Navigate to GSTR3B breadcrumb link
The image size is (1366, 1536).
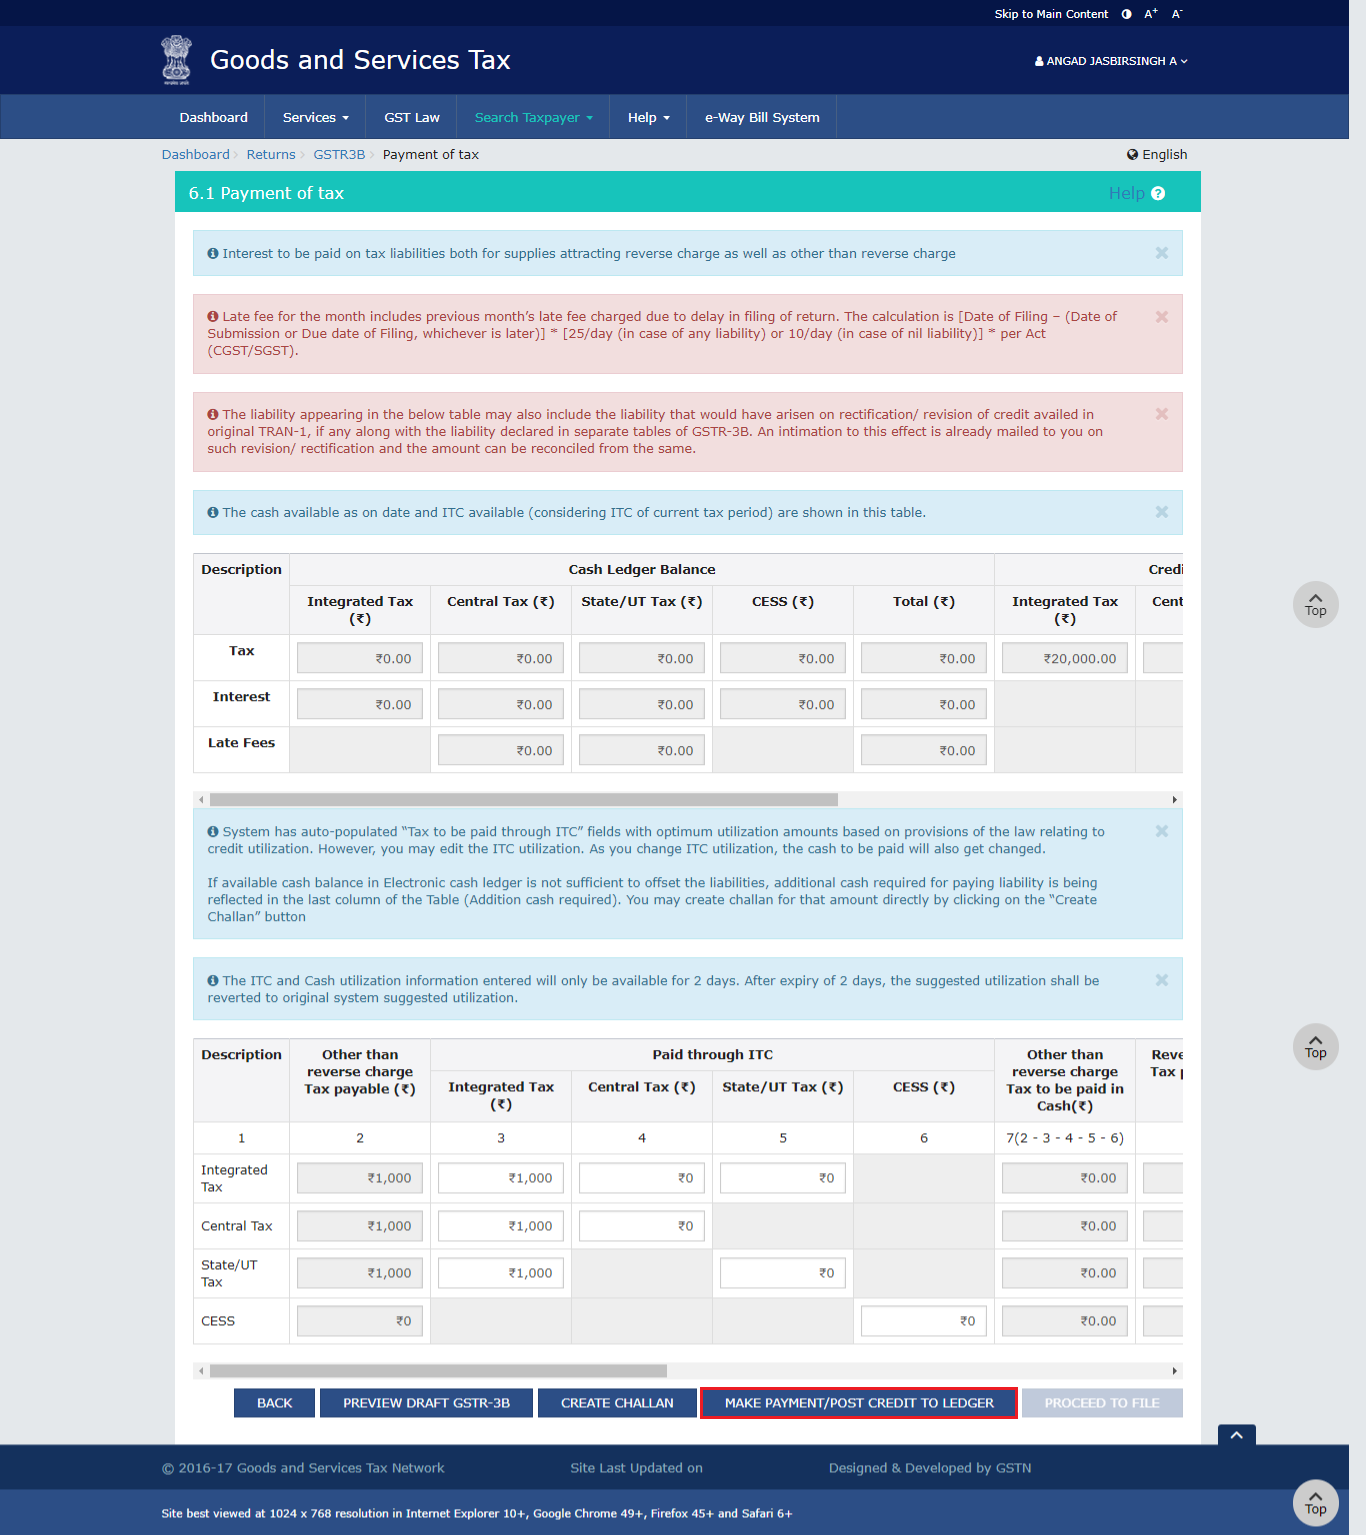click(x=339, y=155)
